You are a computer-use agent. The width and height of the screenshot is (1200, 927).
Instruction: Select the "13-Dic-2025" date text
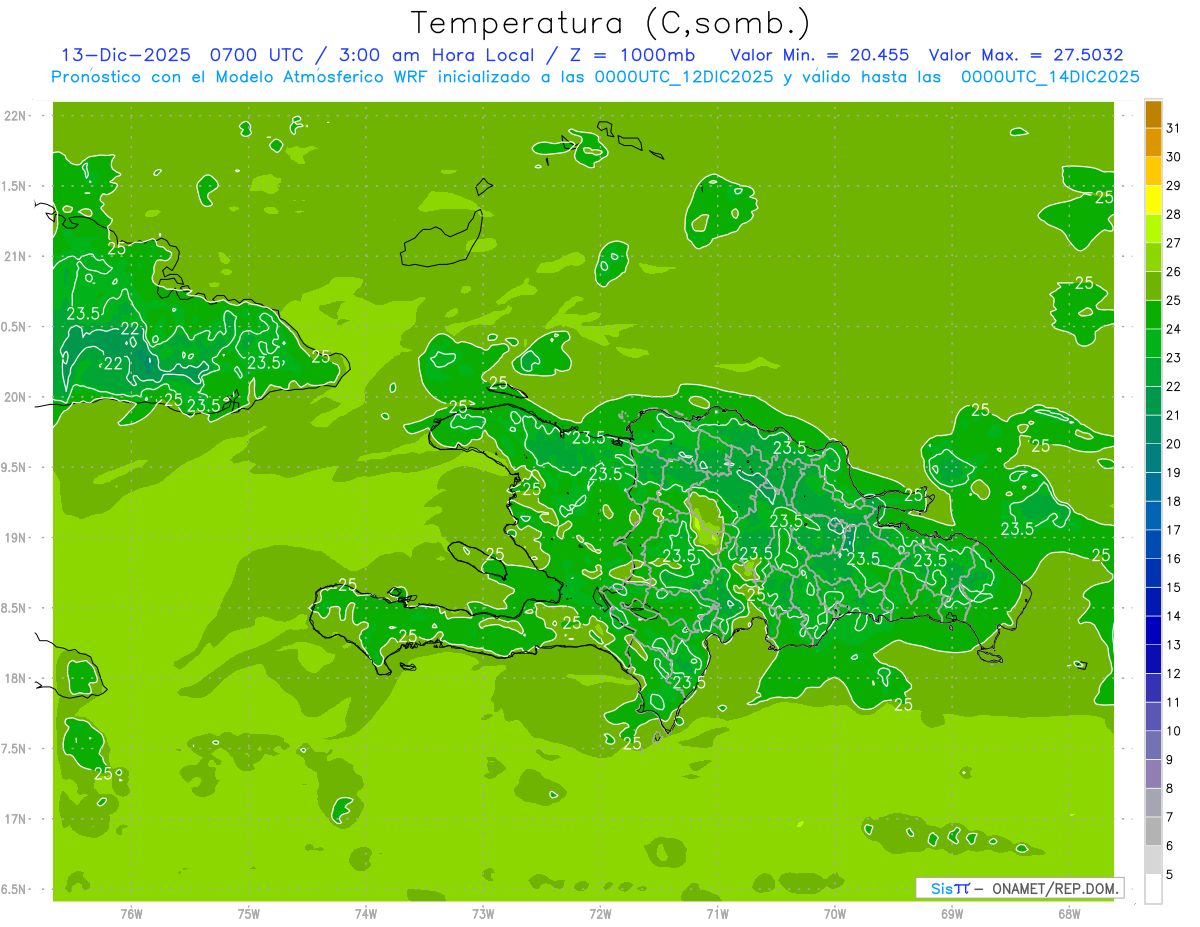[127, 55]
